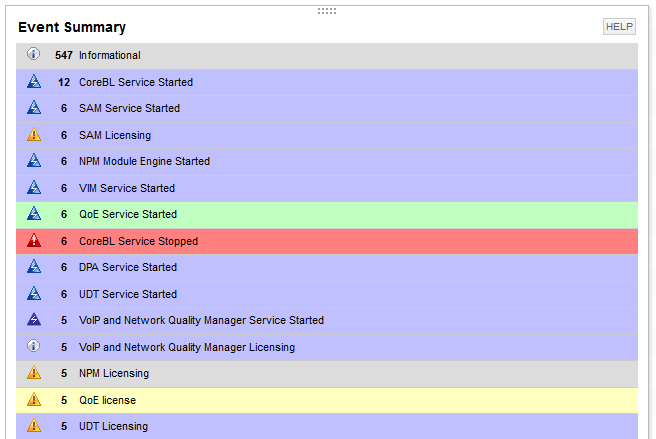This screenshot has width=656, height=439.
Task: Select the VIM Service Started entry
Action: [327, 188]
